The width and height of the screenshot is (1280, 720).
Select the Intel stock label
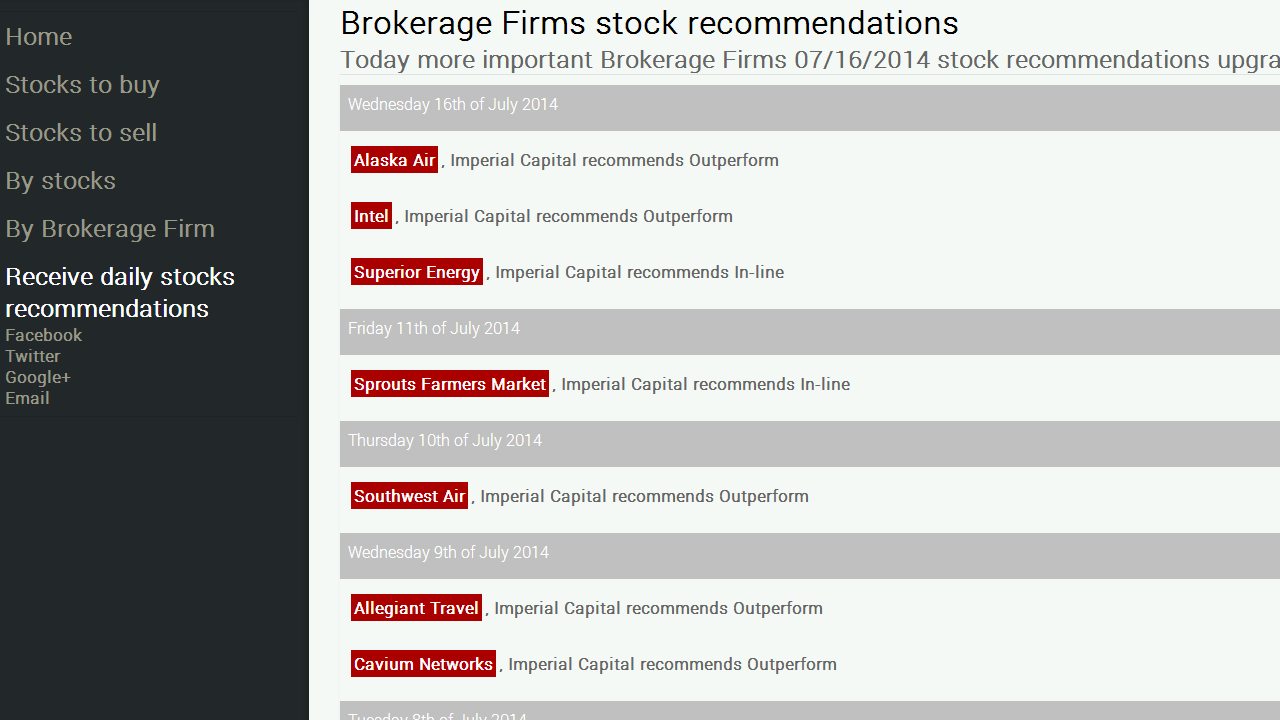coord(371,216)
